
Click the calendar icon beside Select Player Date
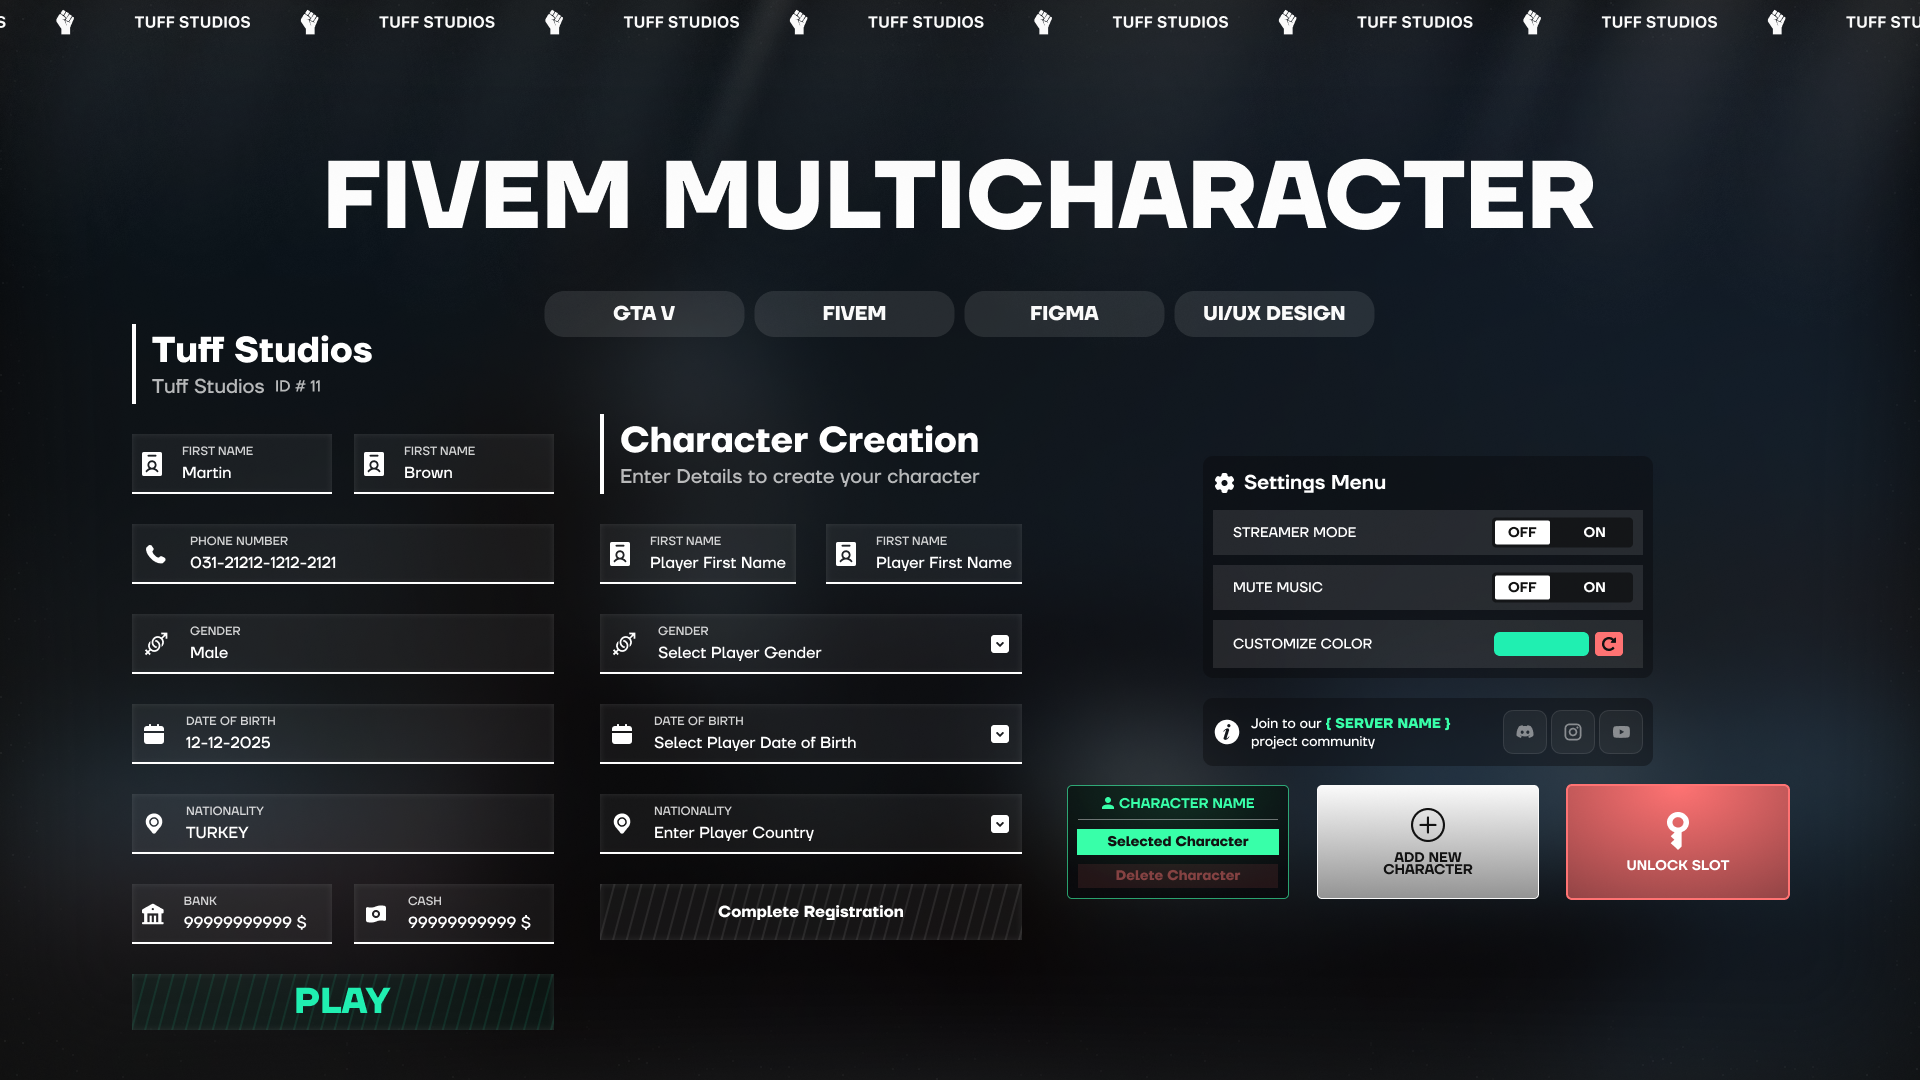coord(622,734)
